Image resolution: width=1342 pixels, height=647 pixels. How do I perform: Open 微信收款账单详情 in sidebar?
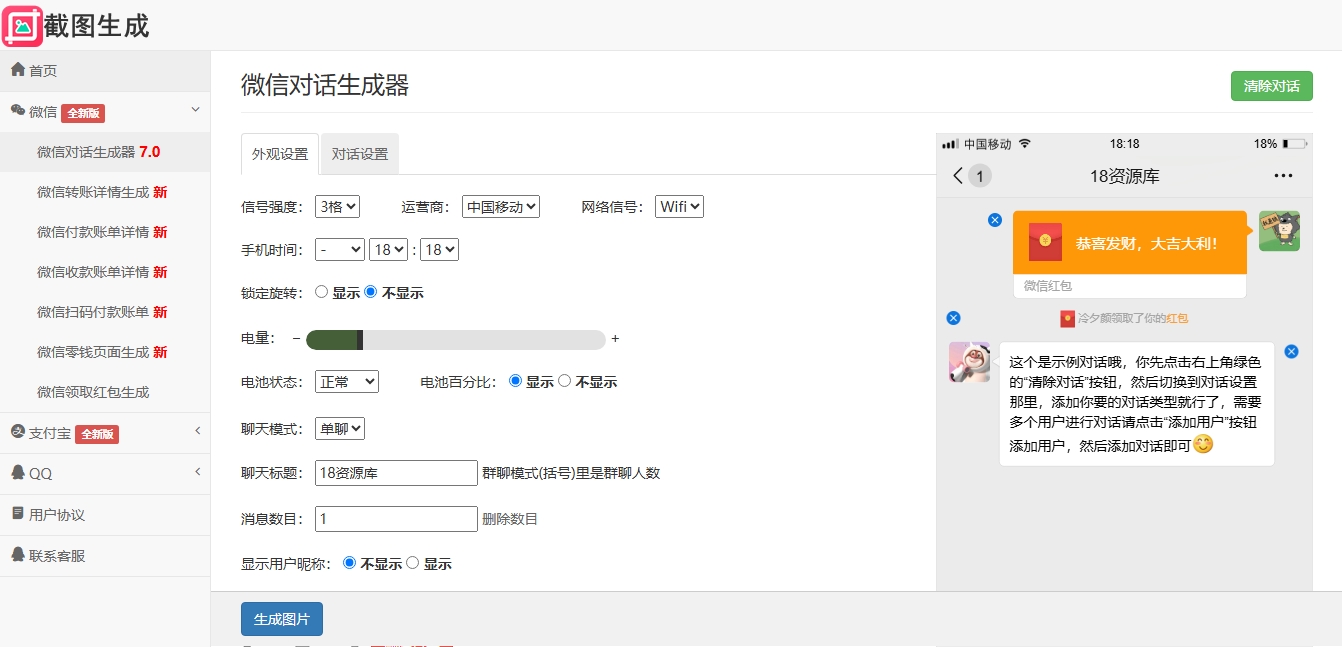pyautogui.click(x=105, y=272)
